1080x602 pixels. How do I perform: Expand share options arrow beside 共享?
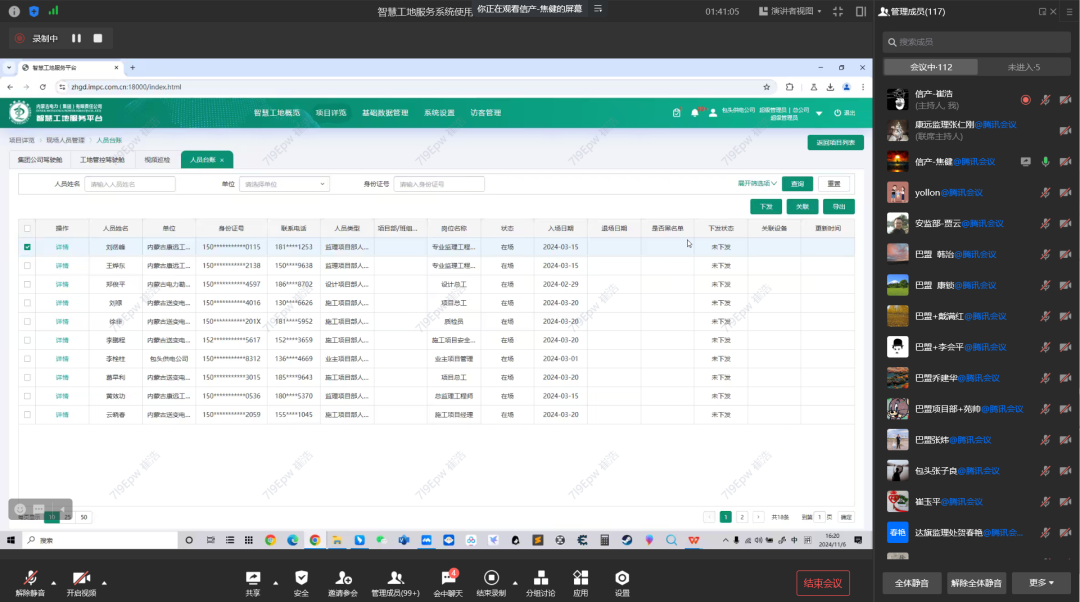pyautogui.click(x=276, y=583)
